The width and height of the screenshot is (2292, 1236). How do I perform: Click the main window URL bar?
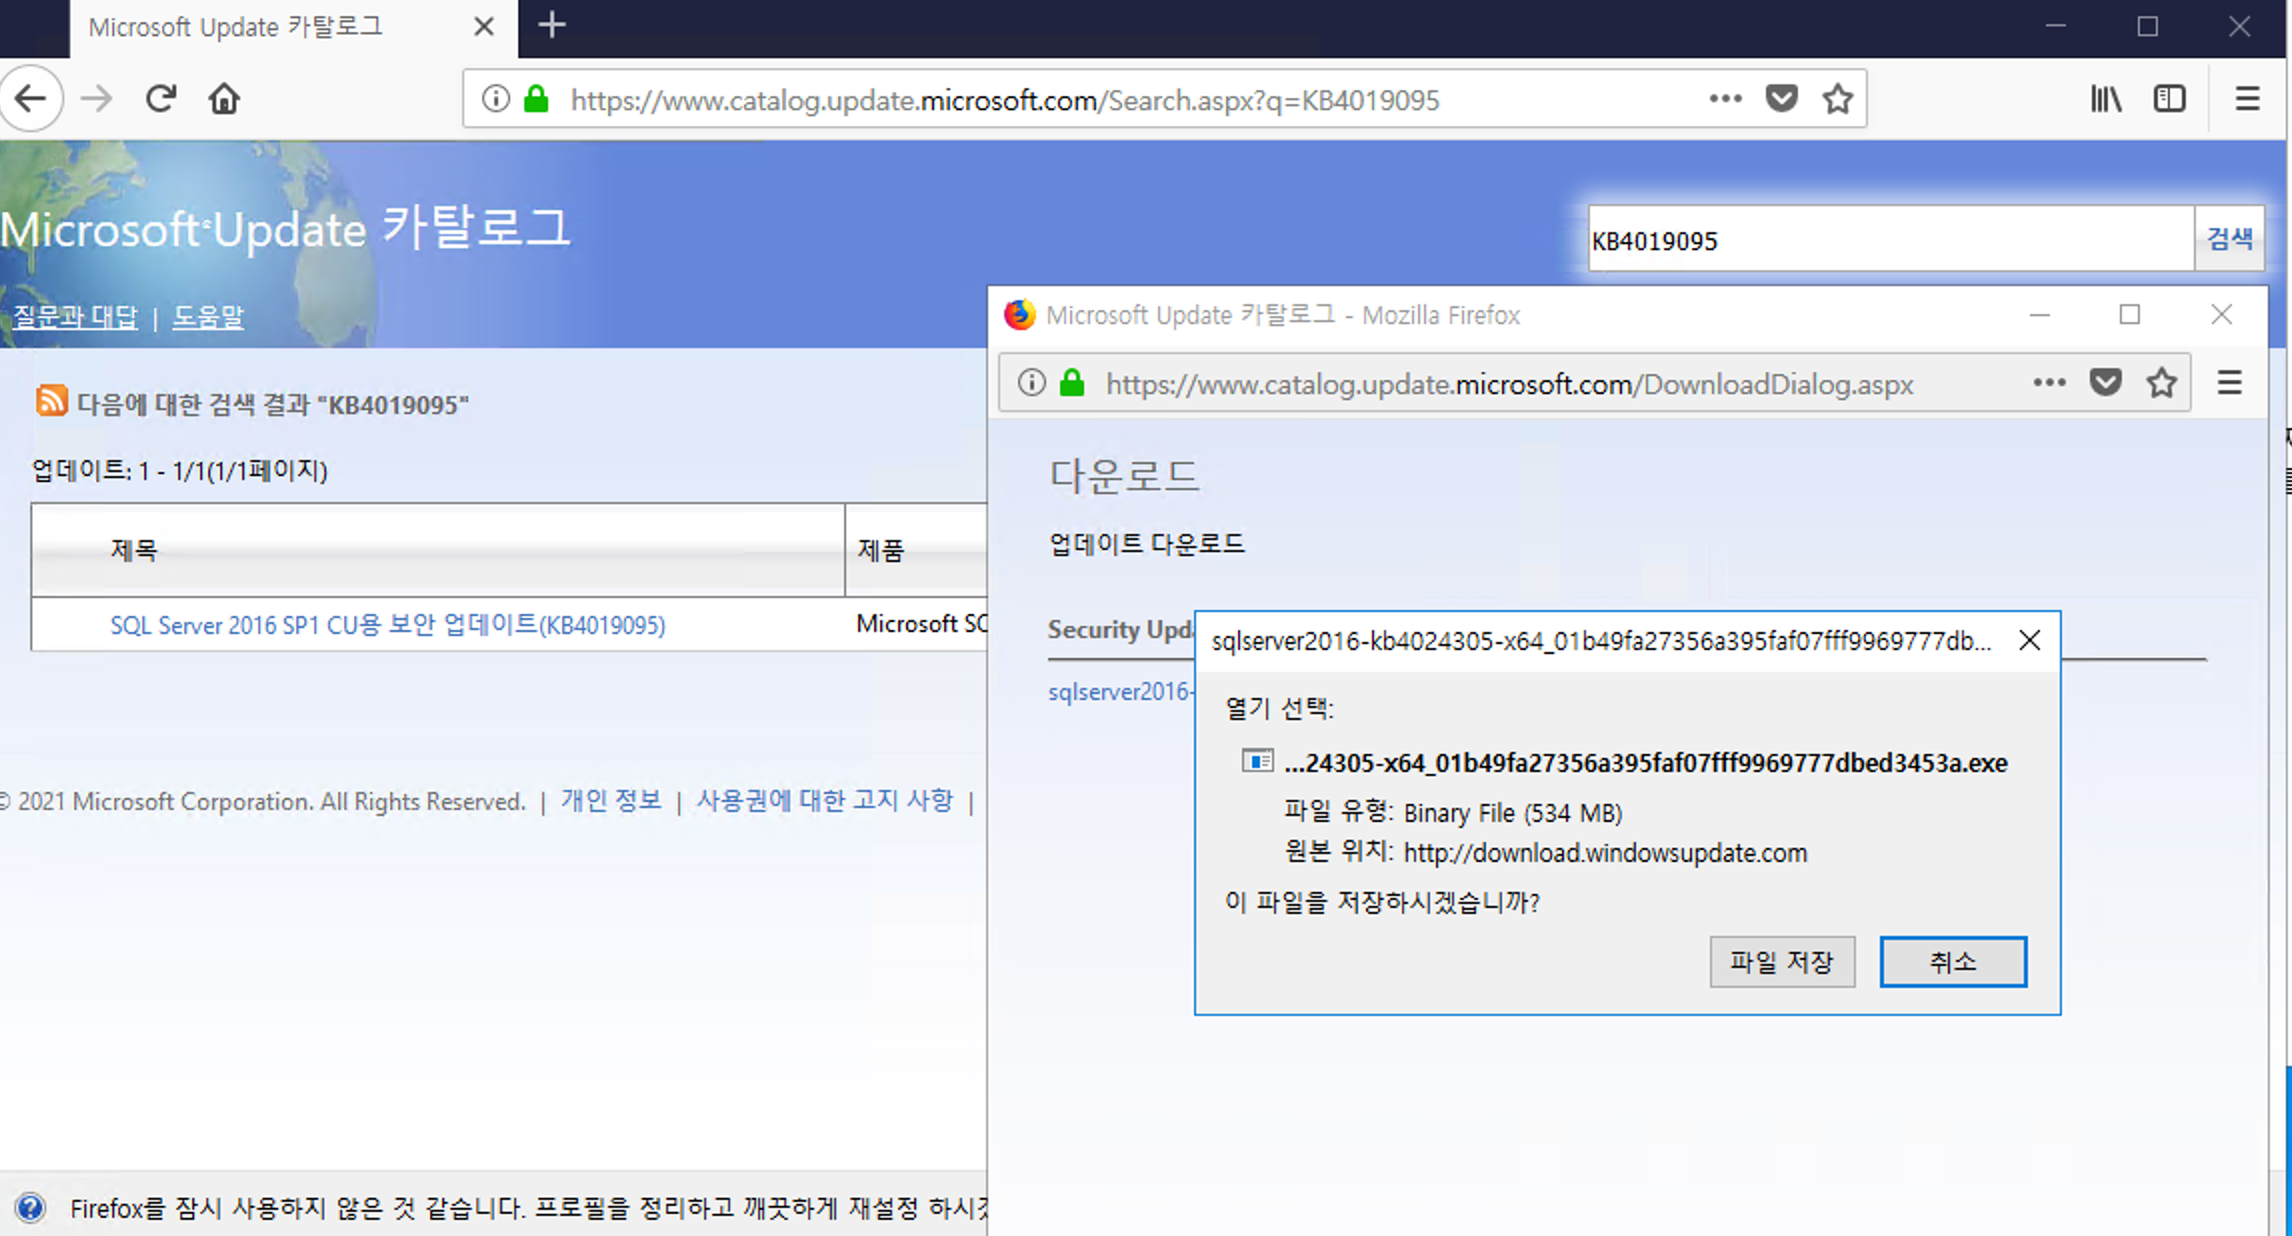click(x=1164, y=99)
